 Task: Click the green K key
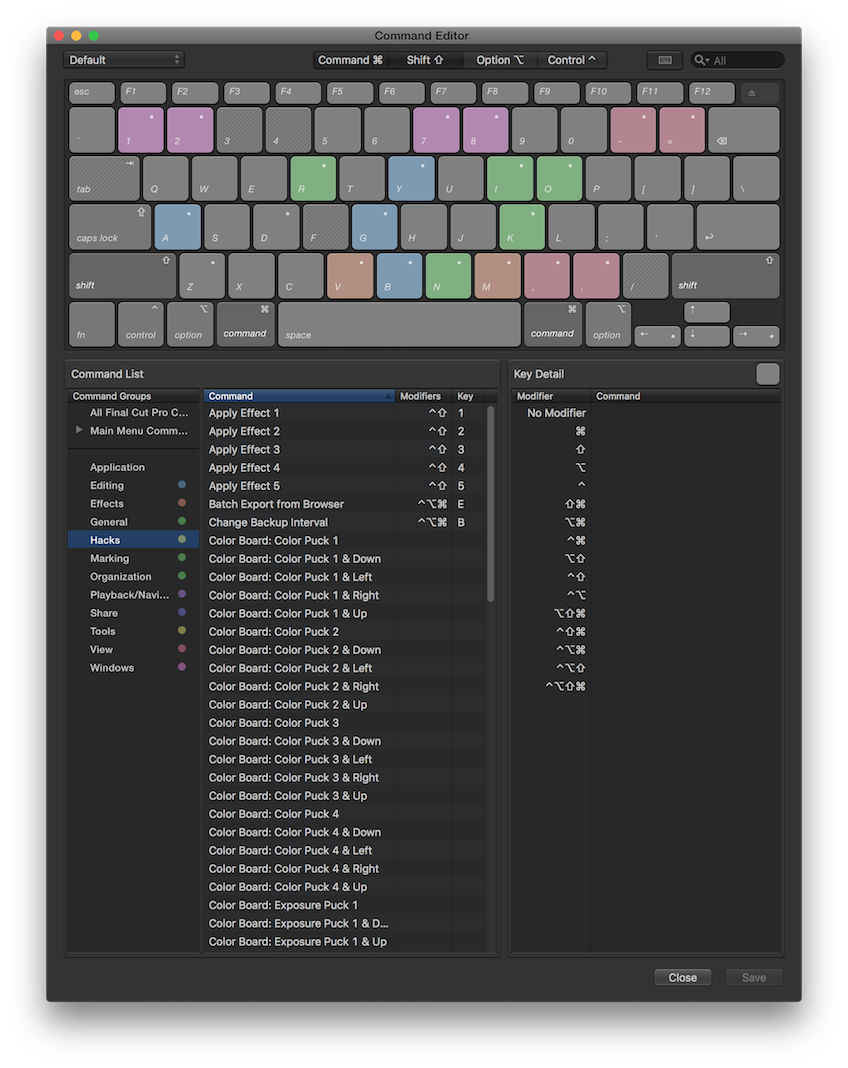click(x=521, y=227)
